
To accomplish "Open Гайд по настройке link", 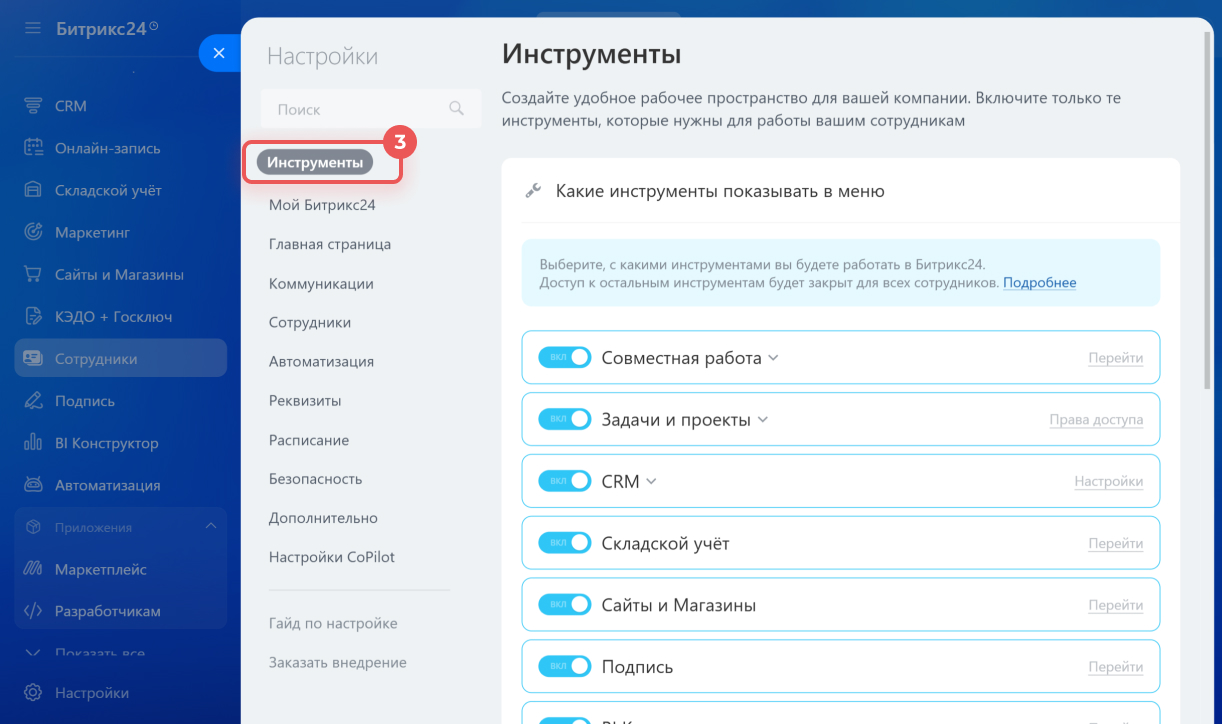I will 333,623.
